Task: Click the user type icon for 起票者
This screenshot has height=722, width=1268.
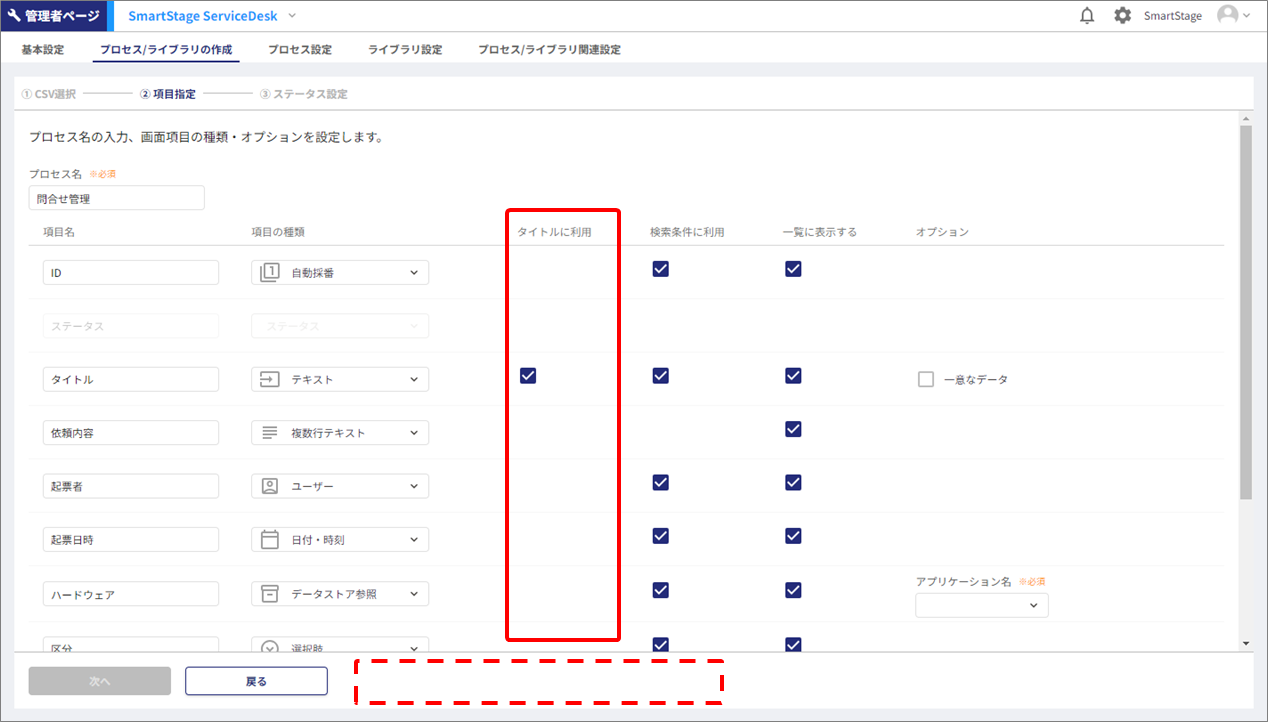Action: click(269, 486)
